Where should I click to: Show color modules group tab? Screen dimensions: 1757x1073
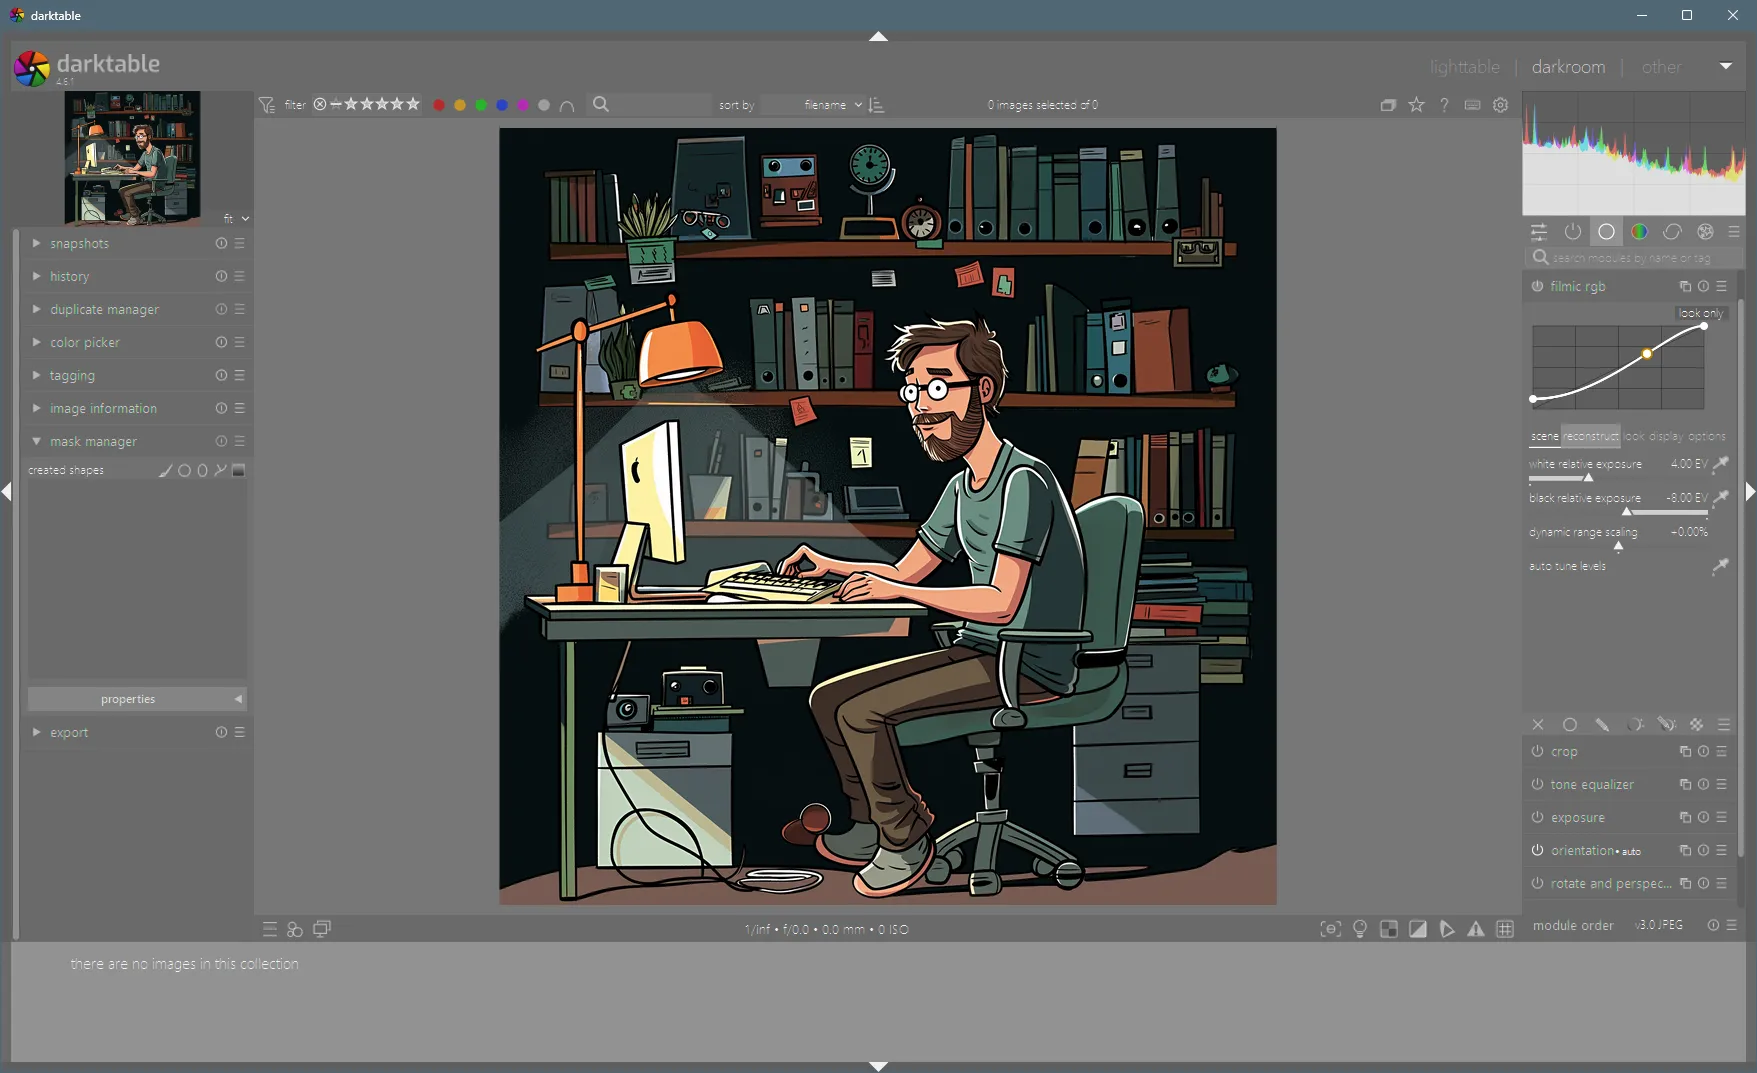[1639, 232]
